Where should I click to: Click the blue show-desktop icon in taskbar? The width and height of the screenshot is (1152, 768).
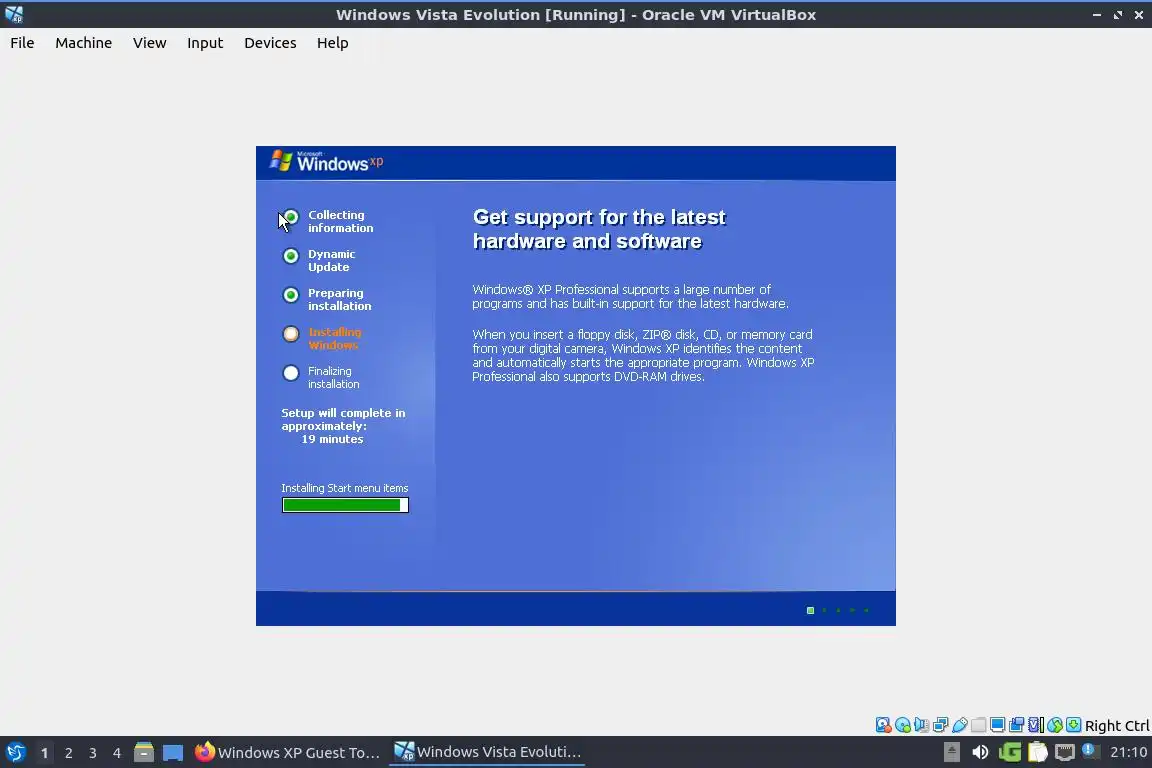coord(173,753)
